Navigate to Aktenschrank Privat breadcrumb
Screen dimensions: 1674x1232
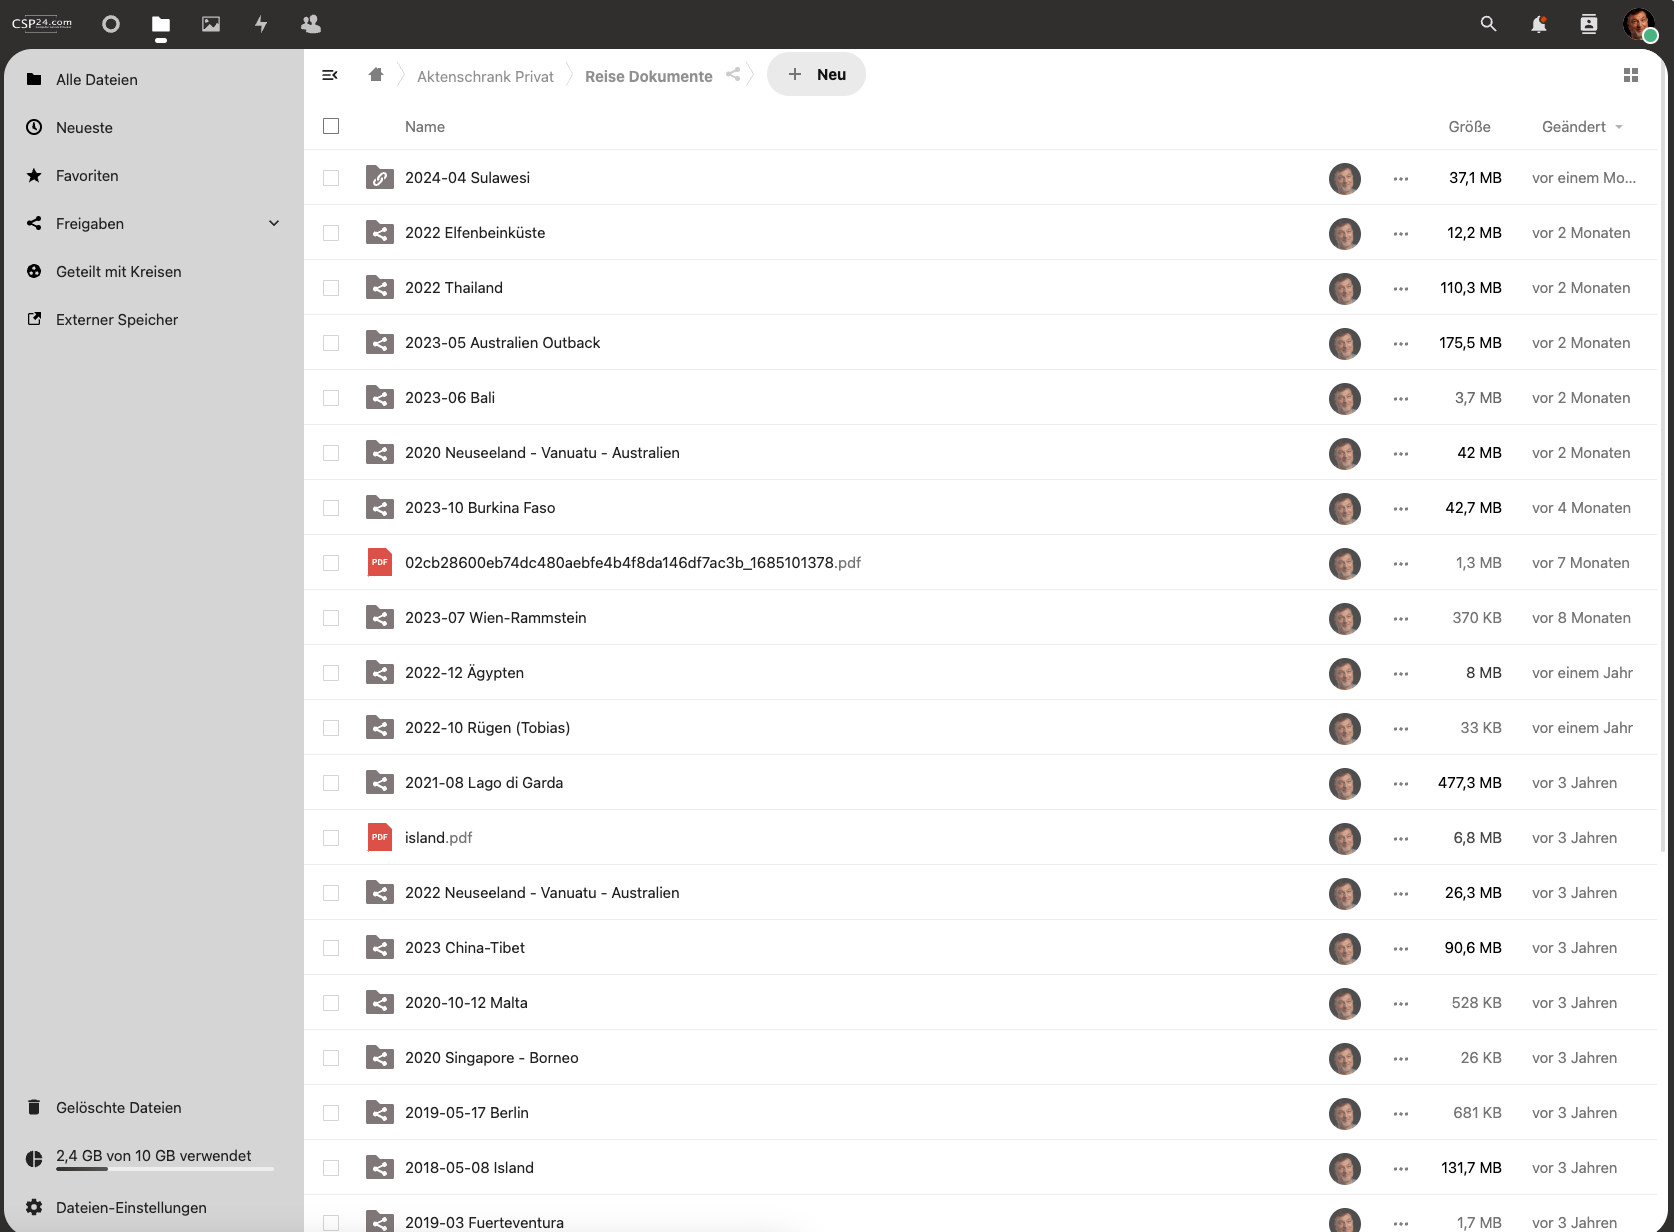[485, 77]
